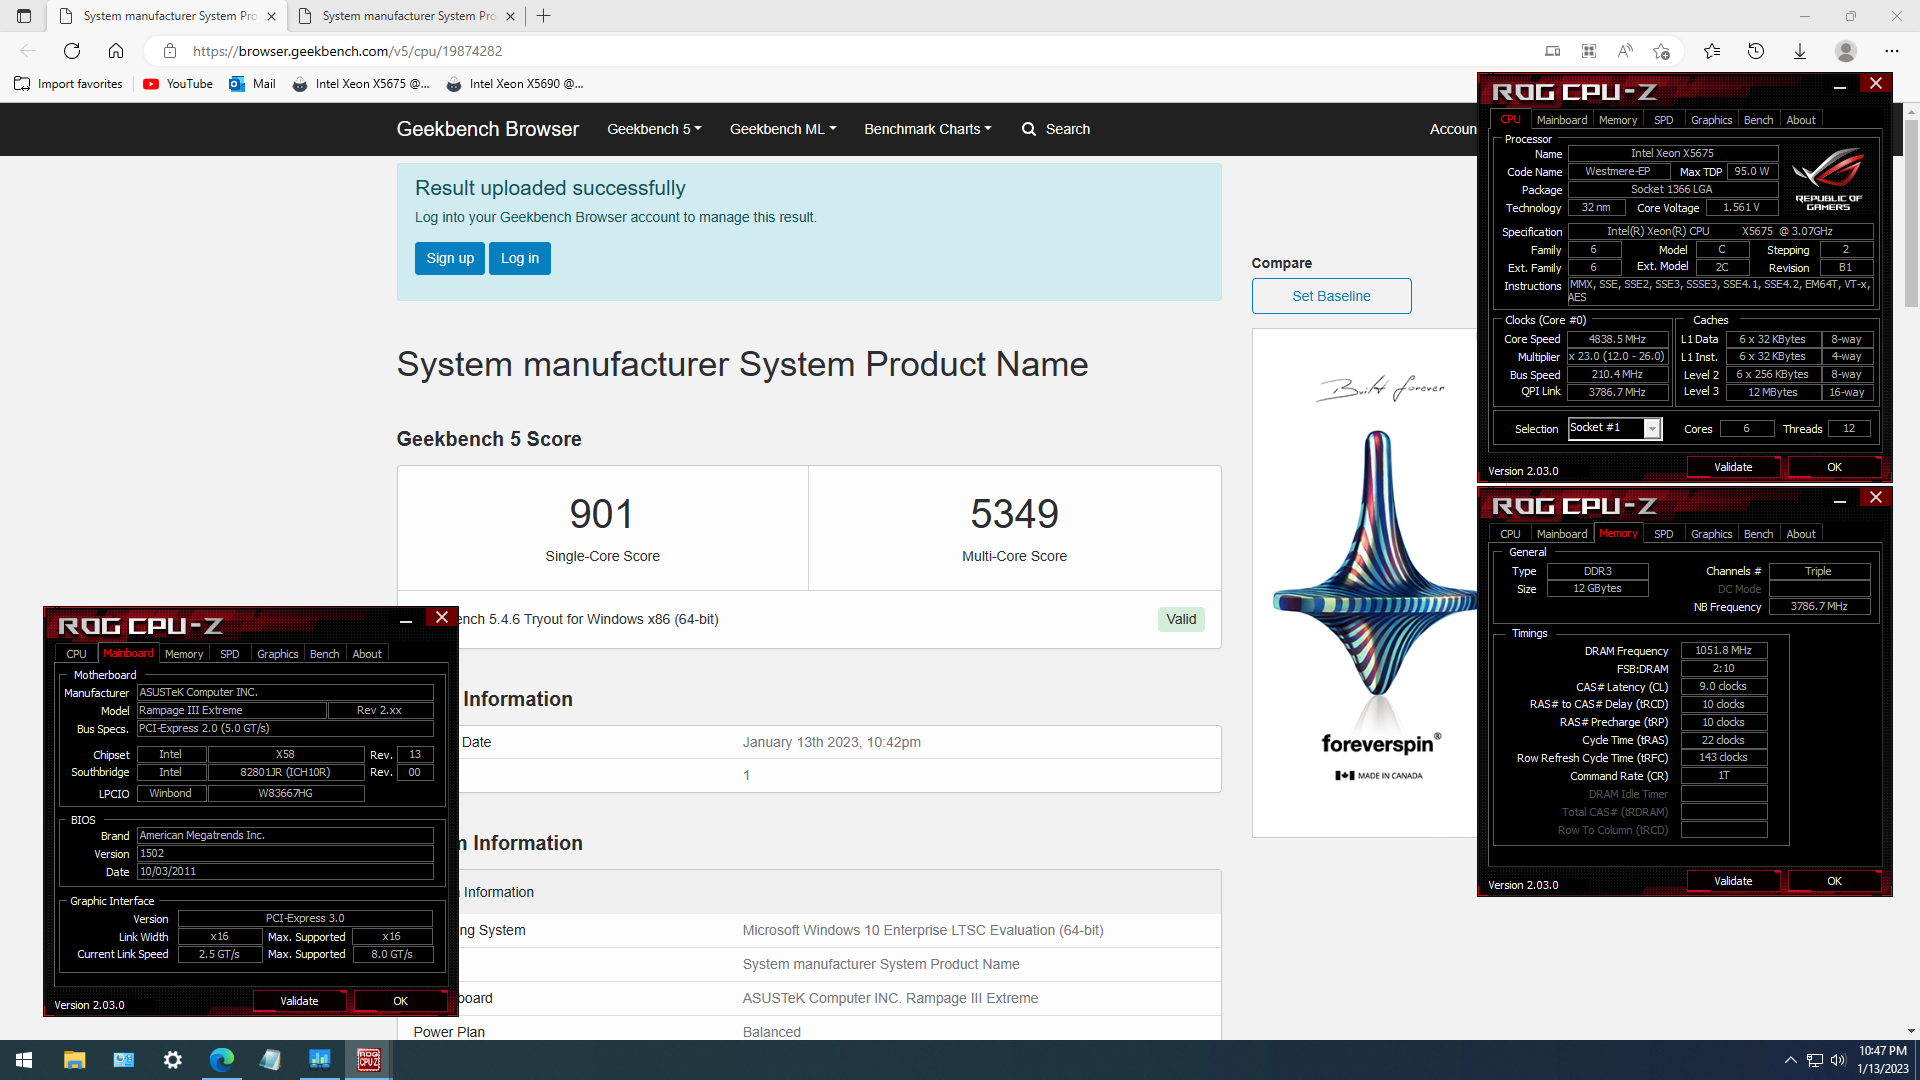Open the browser profile avatar
1920x1080 pixels.
coord(1846,51)
